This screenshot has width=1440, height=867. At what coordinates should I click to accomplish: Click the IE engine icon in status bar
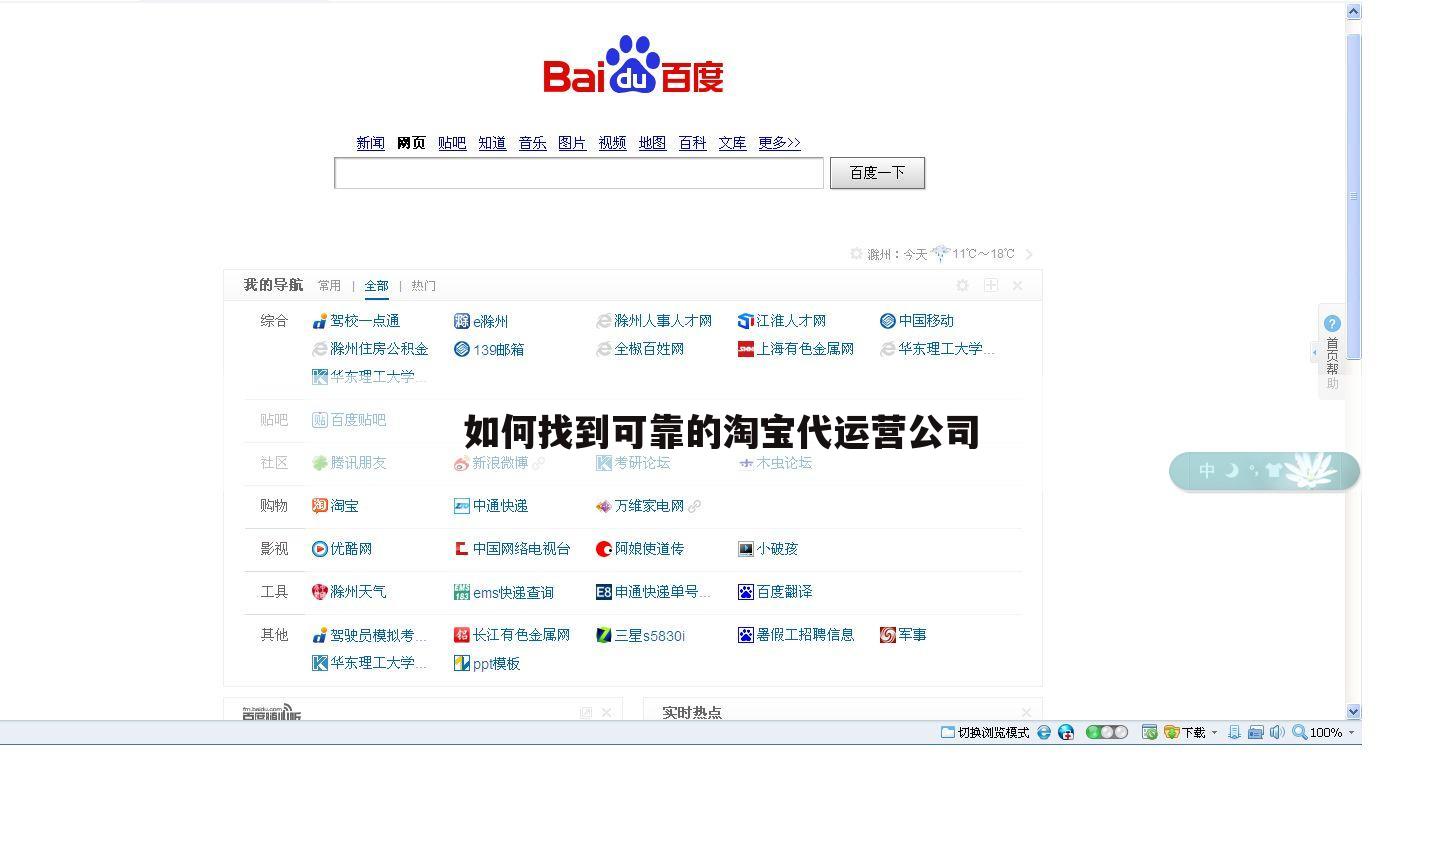(1044, 732)
